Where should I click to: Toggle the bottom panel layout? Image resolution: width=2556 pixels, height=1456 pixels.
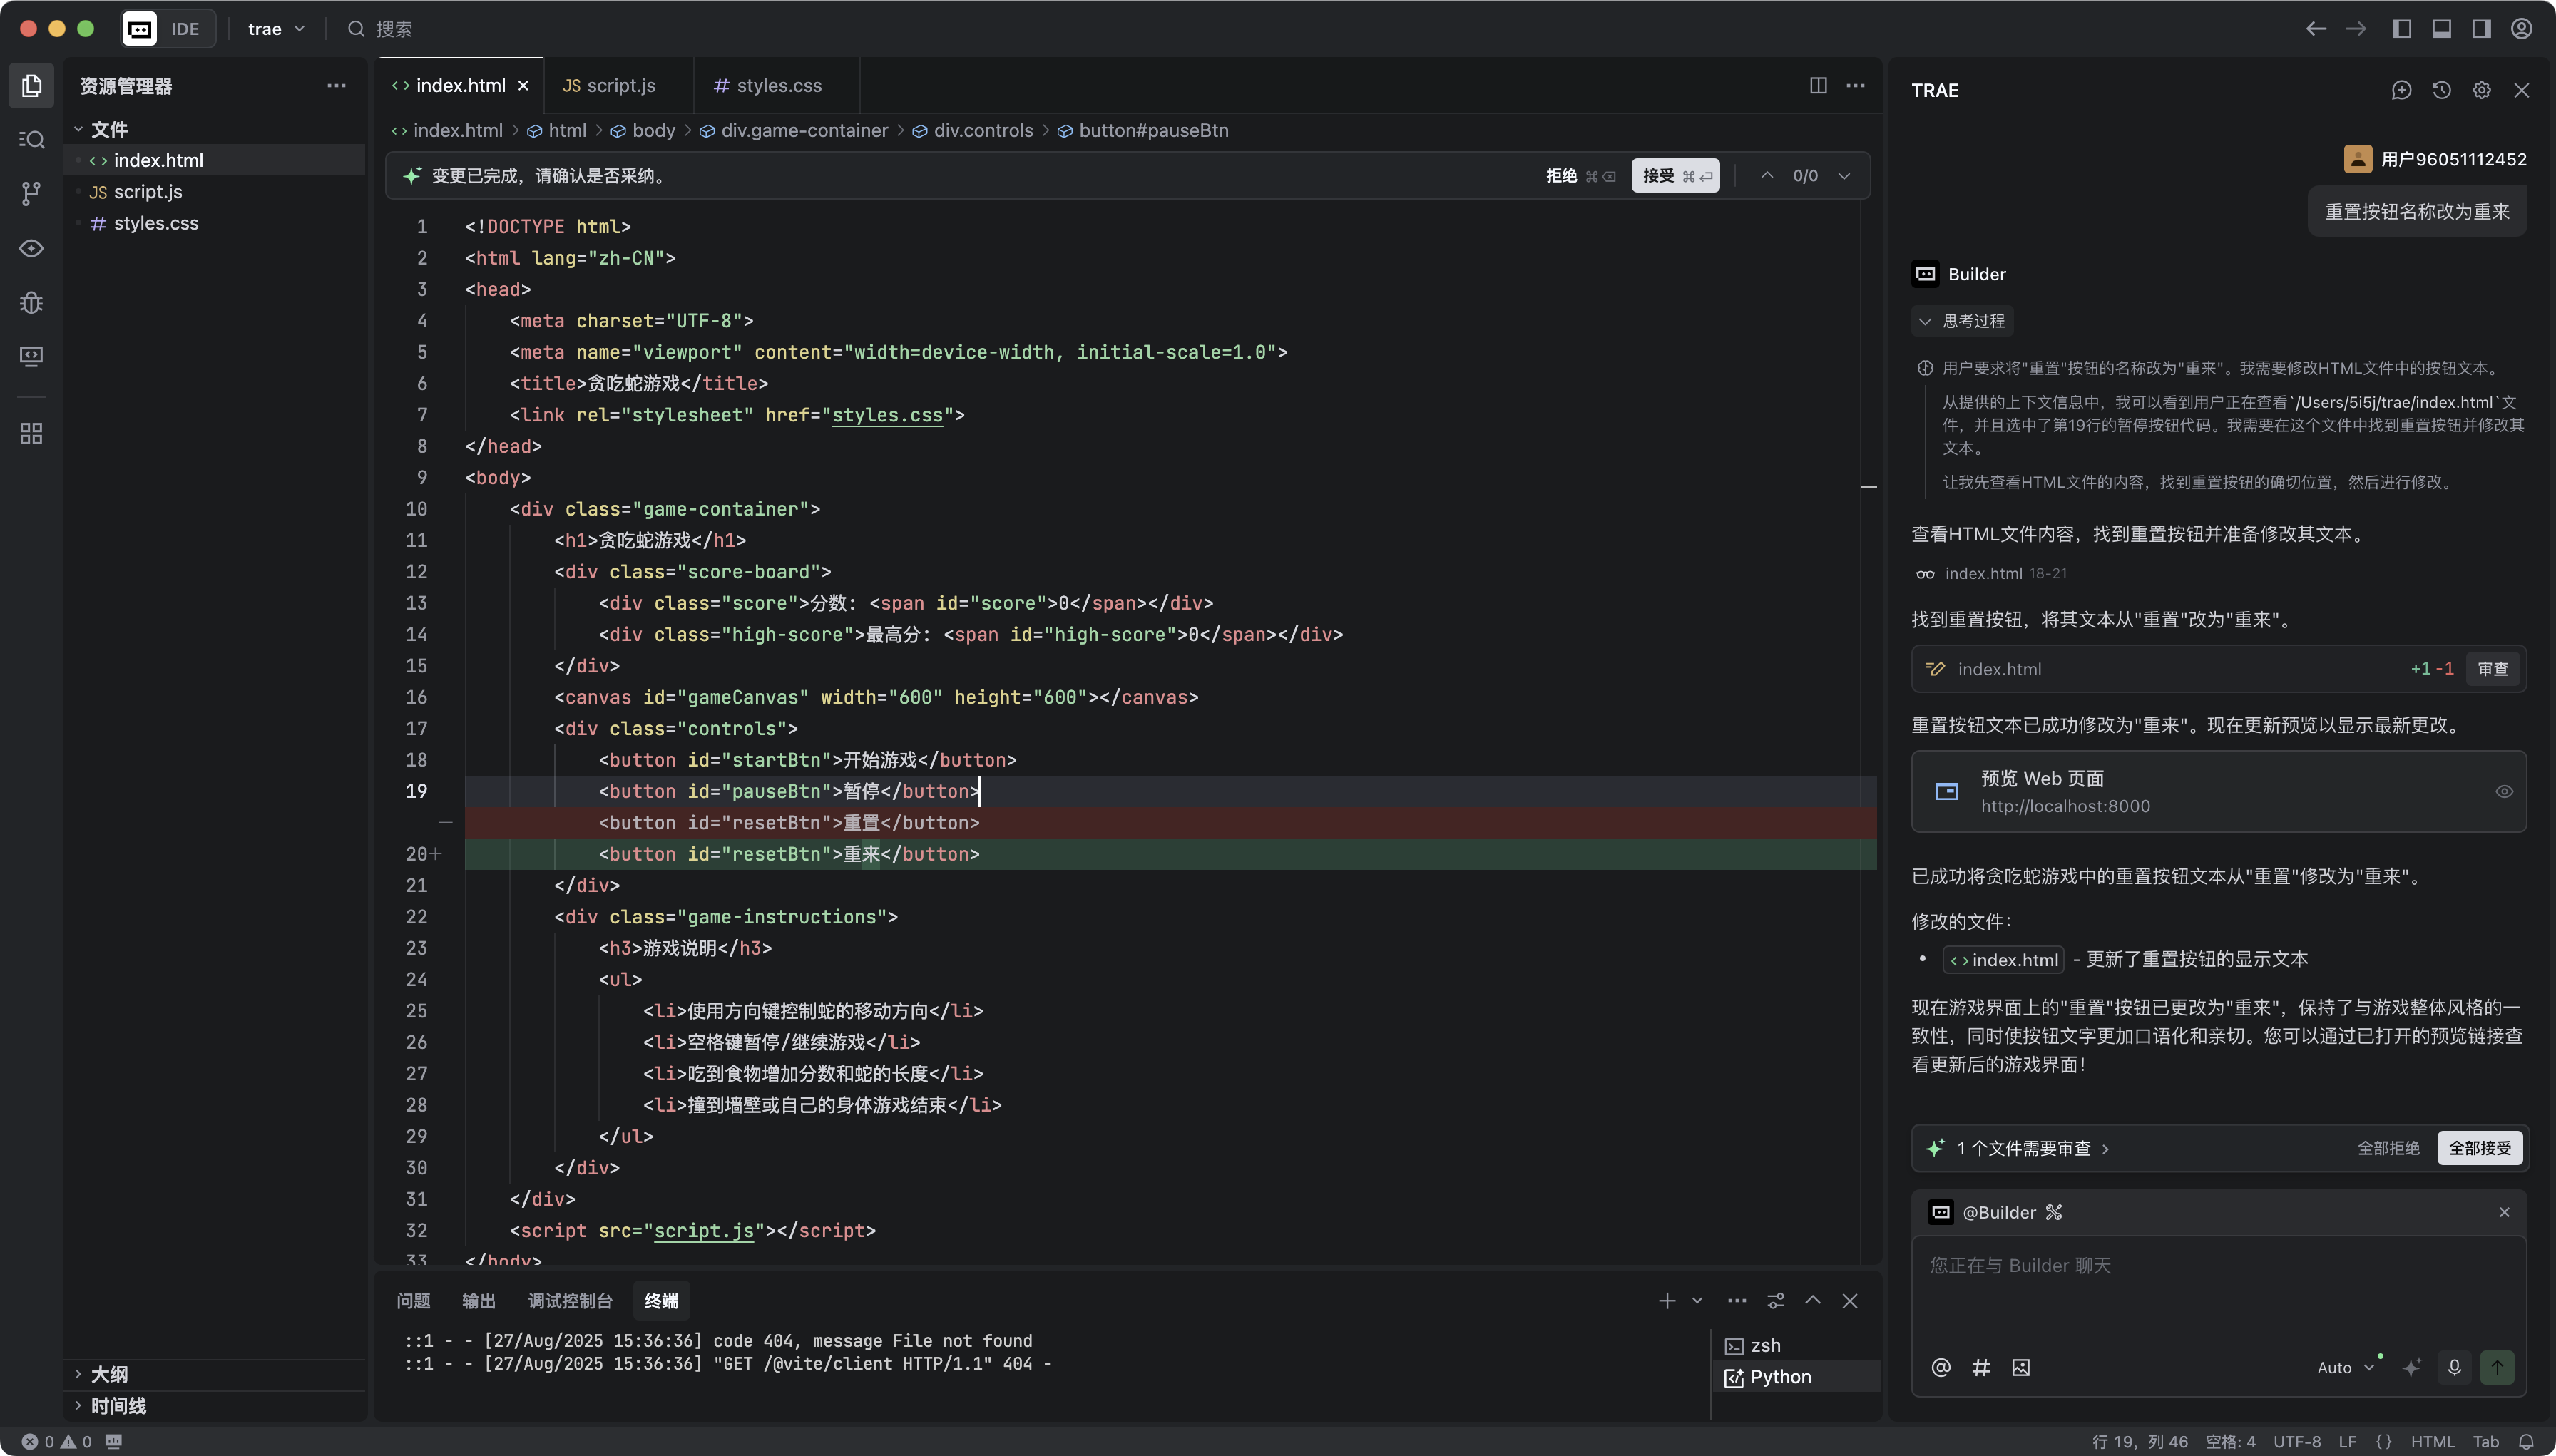pyautogui.click(x=2441, y=29)
